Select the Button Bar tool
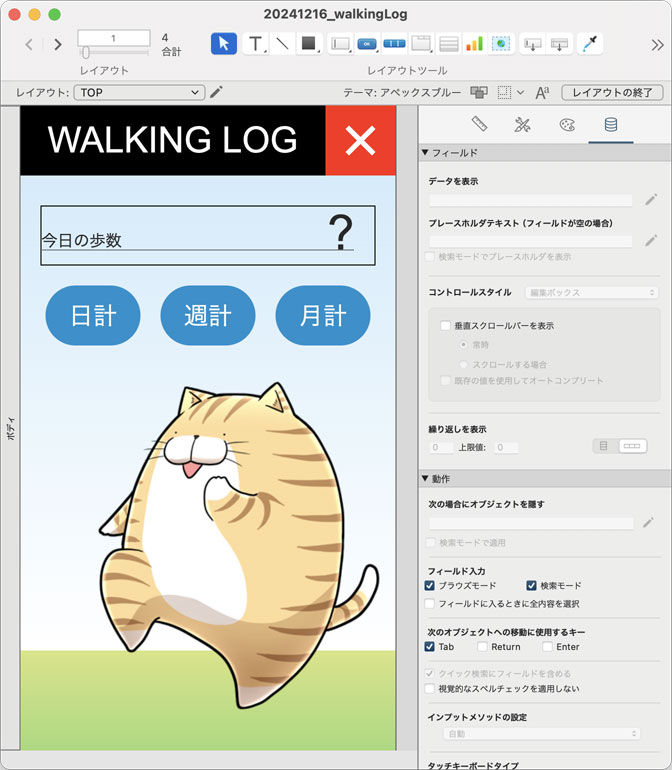The height and width of the screenshot is (770, 672). click(394, 44)
